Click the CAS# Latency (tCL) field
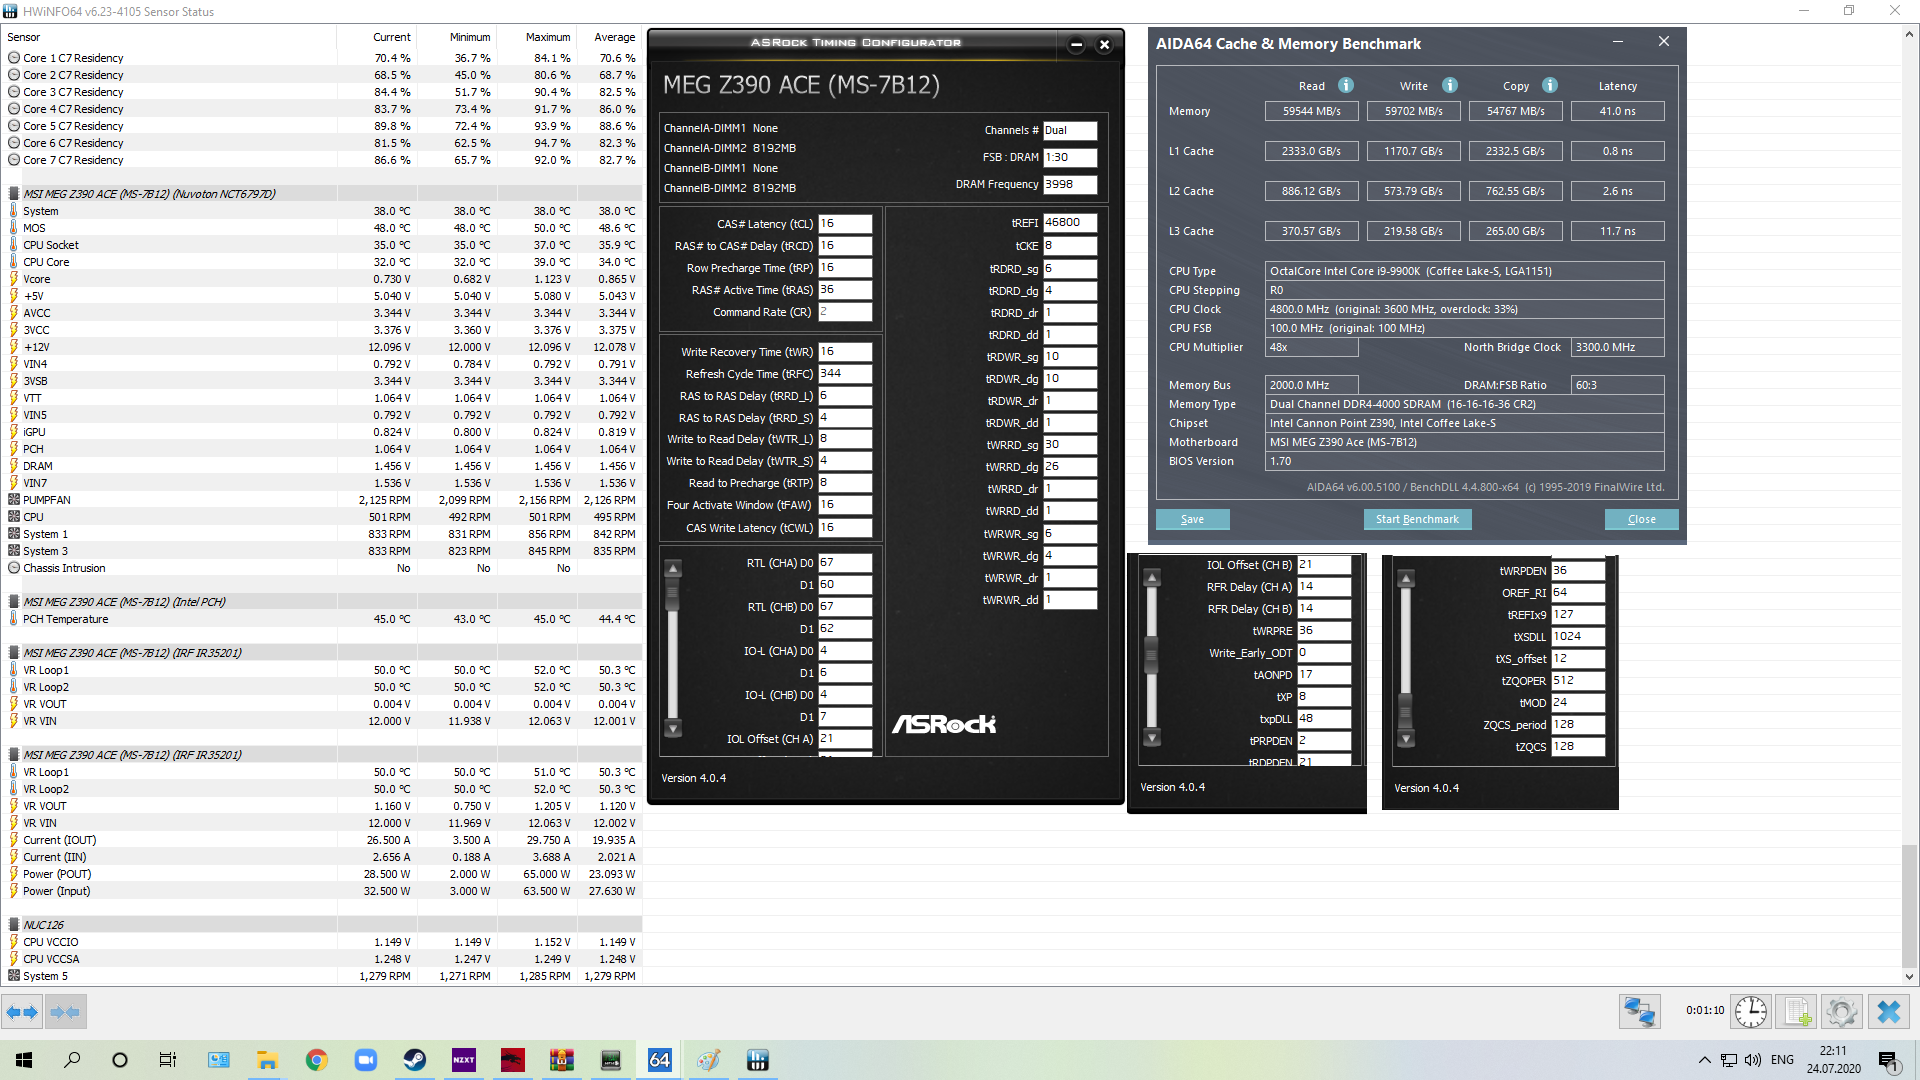This screenshot has height=1080, width=1920. pyautogui.click(x=844, y=224)
